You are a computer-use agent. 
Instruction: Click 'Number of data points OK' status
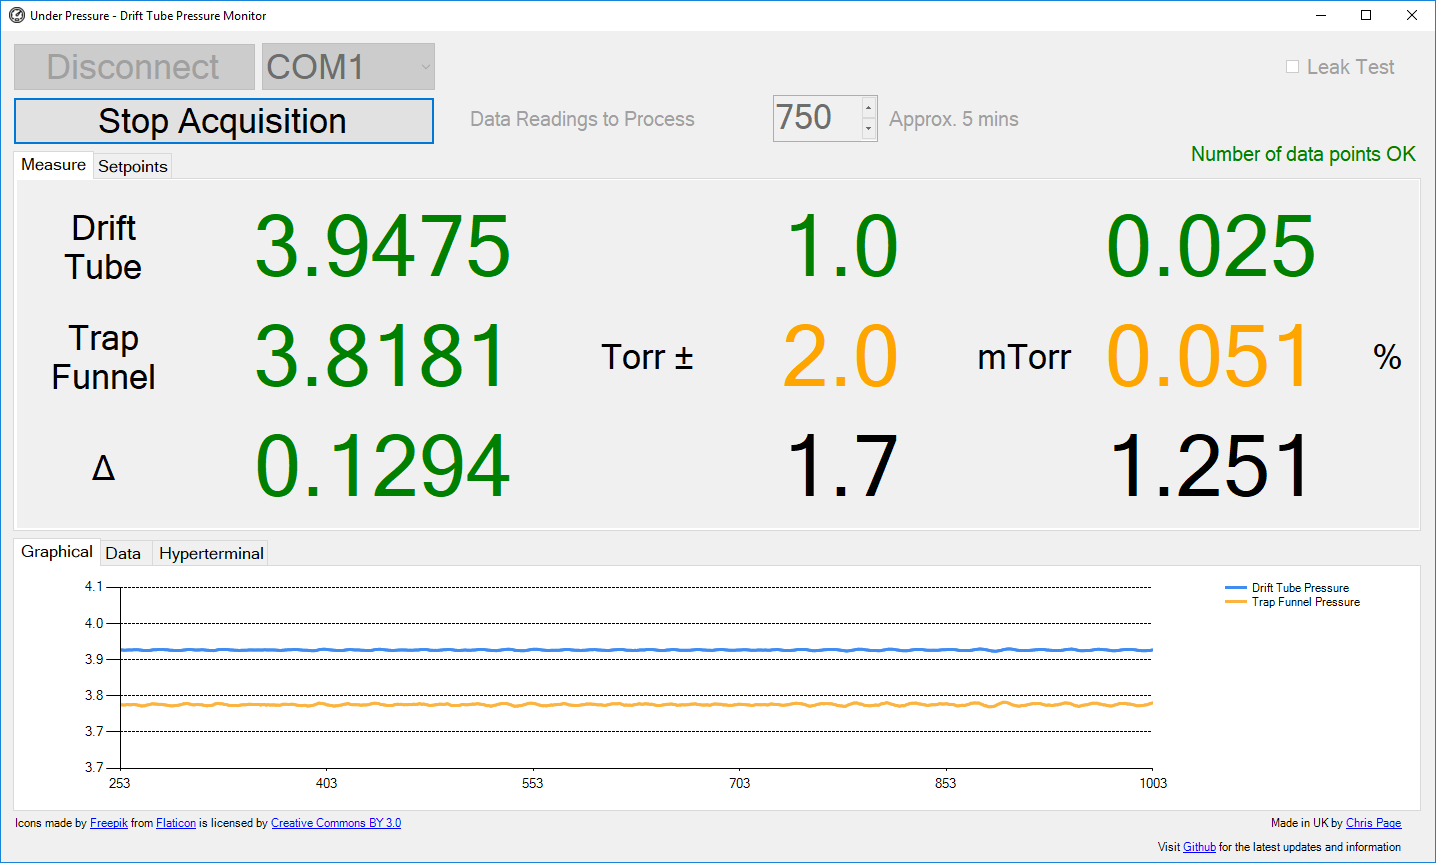pos(1303,154)
